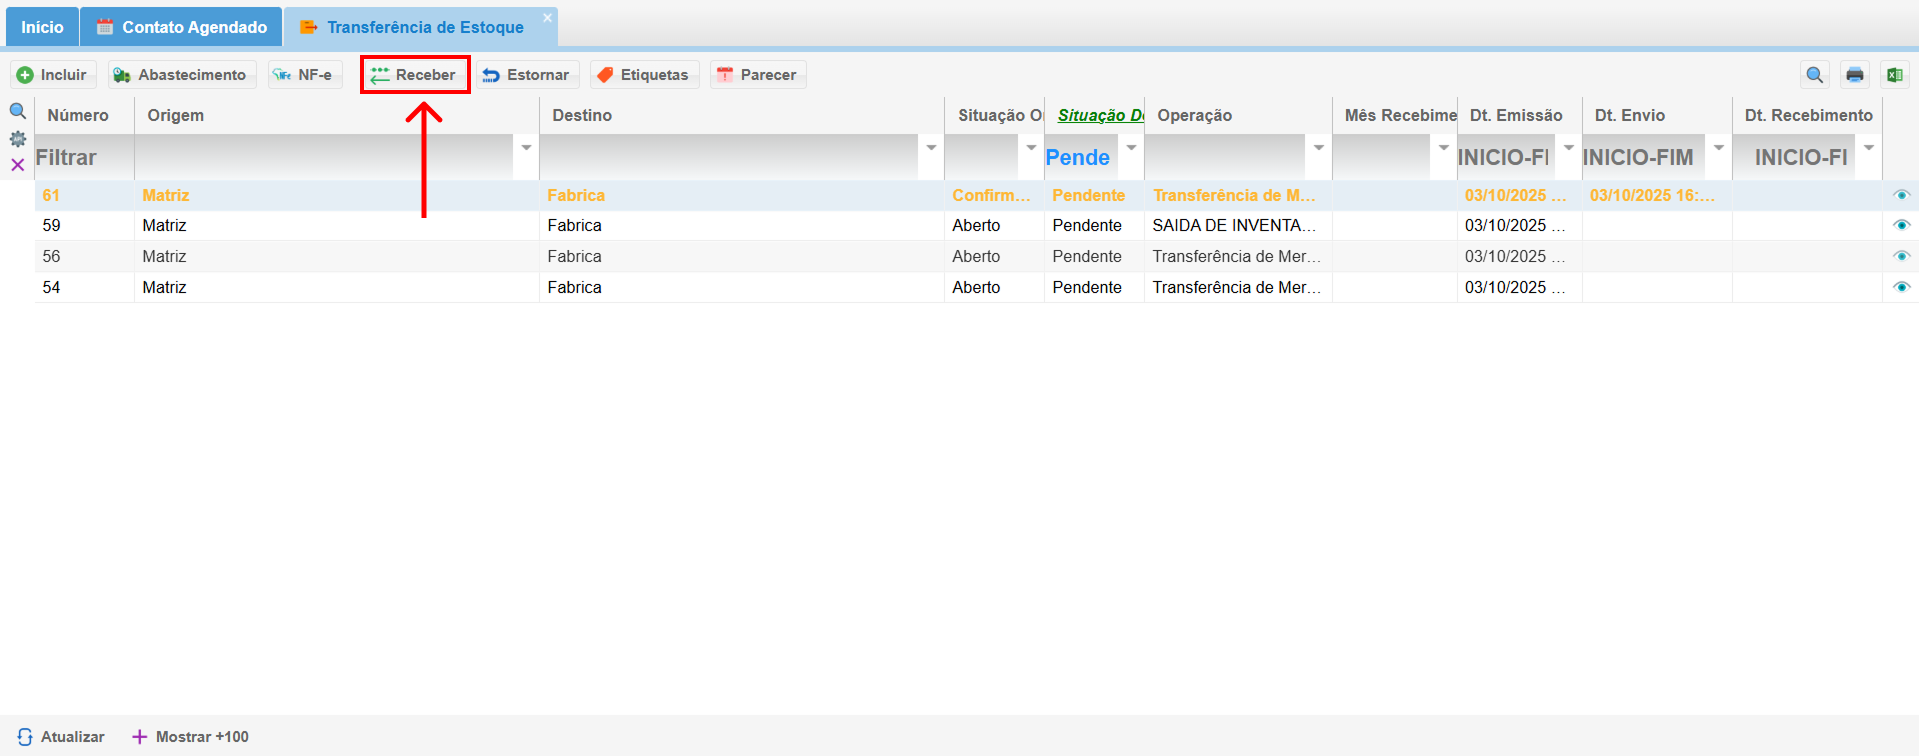This screenshot has width=1919, height=756.
Task: Open grid settings gear icon
Action: coord(18,139)
